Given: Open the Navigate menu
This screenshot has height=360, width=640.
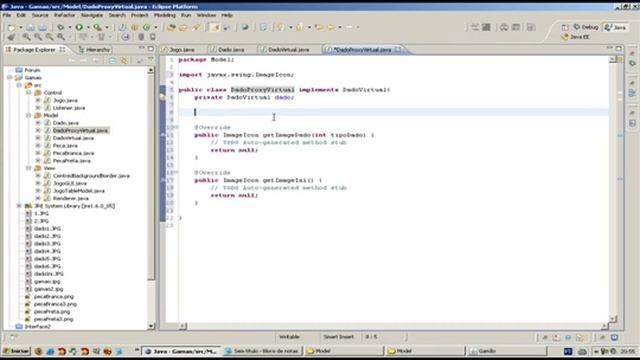Looking at the screenshot, I should point(92,15).
